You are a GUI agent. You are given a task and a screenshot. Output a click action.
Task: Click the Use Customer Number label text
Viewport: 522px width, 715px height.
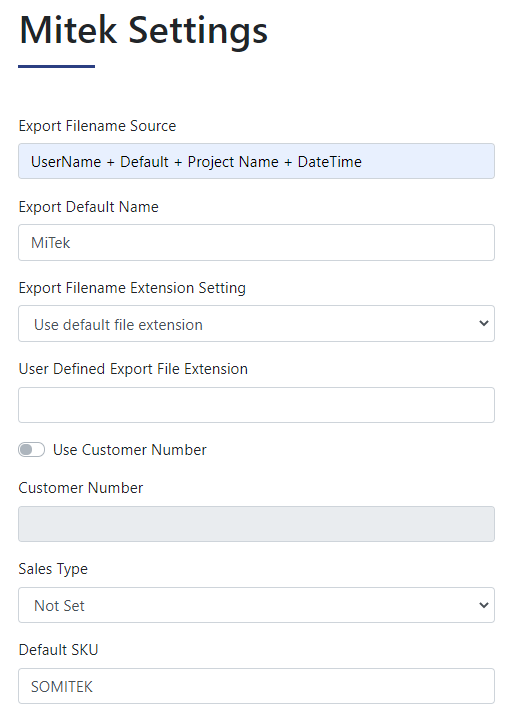(130, 450)
